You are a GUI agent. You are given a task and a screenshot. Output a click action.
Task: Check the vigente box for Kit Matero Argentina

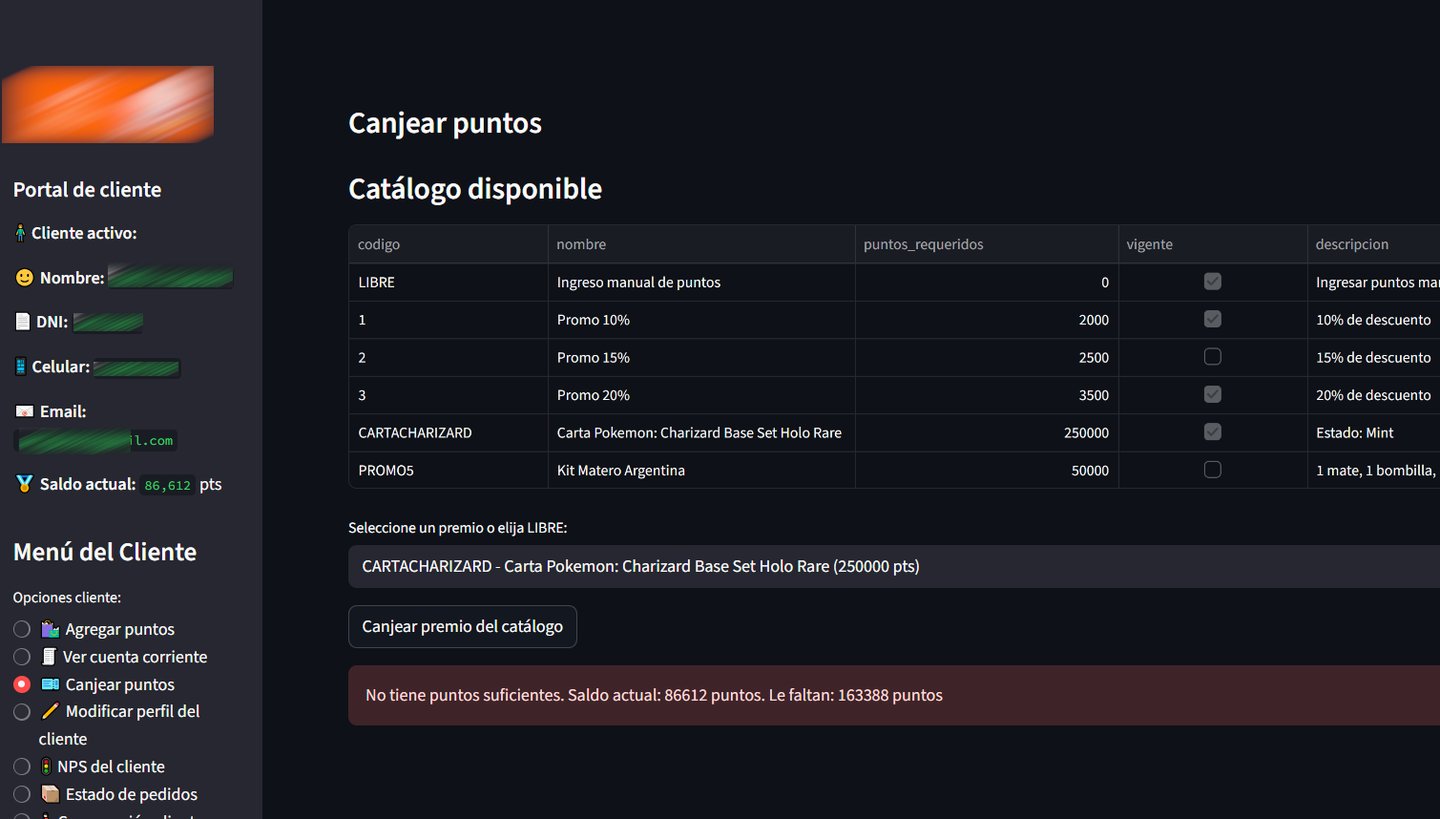[1212, 470]
